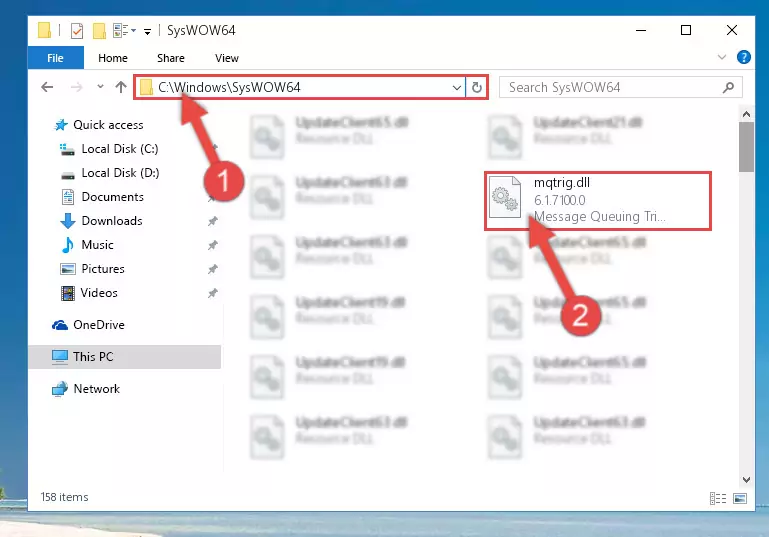Click the mqtrig.dll gear file icon
The image size is (769, 537).
pos(505,198)
